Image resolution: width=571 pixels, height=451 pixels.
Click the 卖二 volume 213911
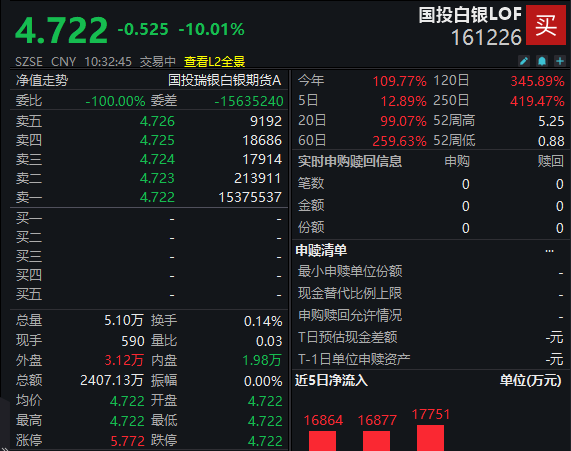pyautogui.click(x=258, y=178)
